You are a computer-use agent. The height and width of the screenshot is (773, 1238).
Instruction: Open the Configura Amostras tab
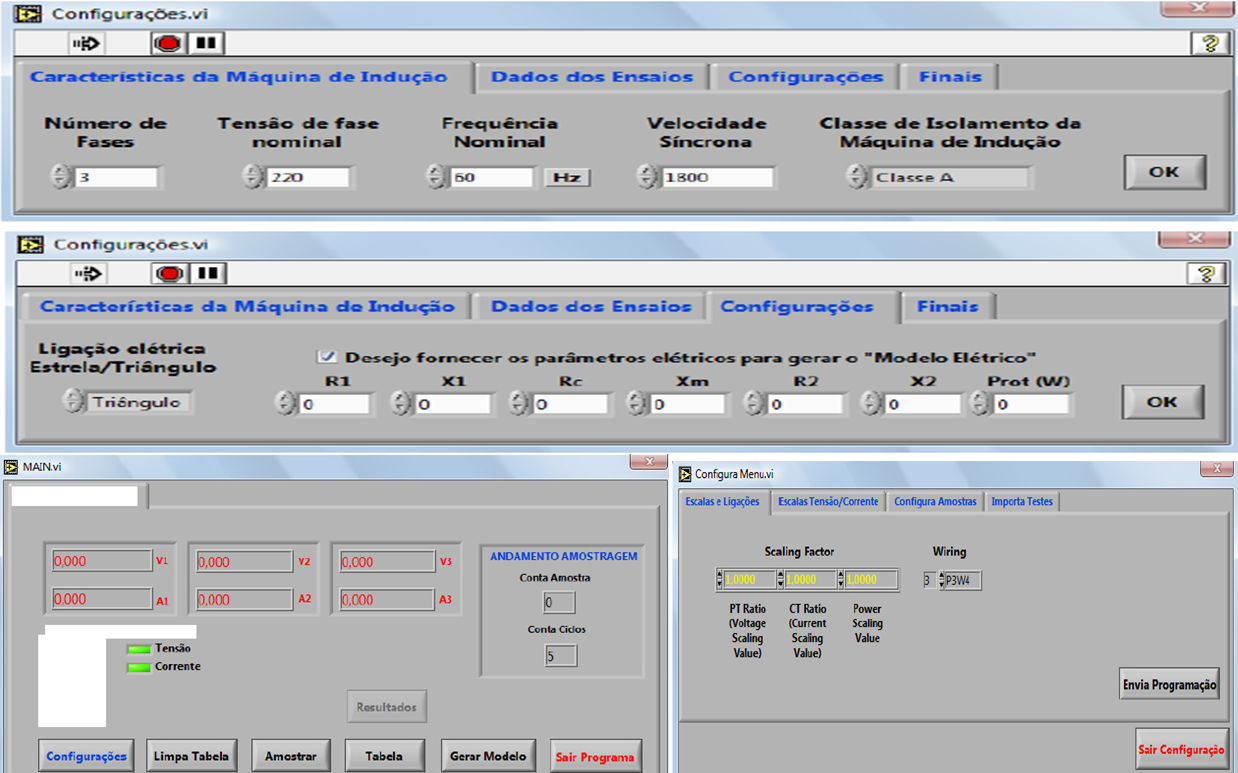[935, 502]
